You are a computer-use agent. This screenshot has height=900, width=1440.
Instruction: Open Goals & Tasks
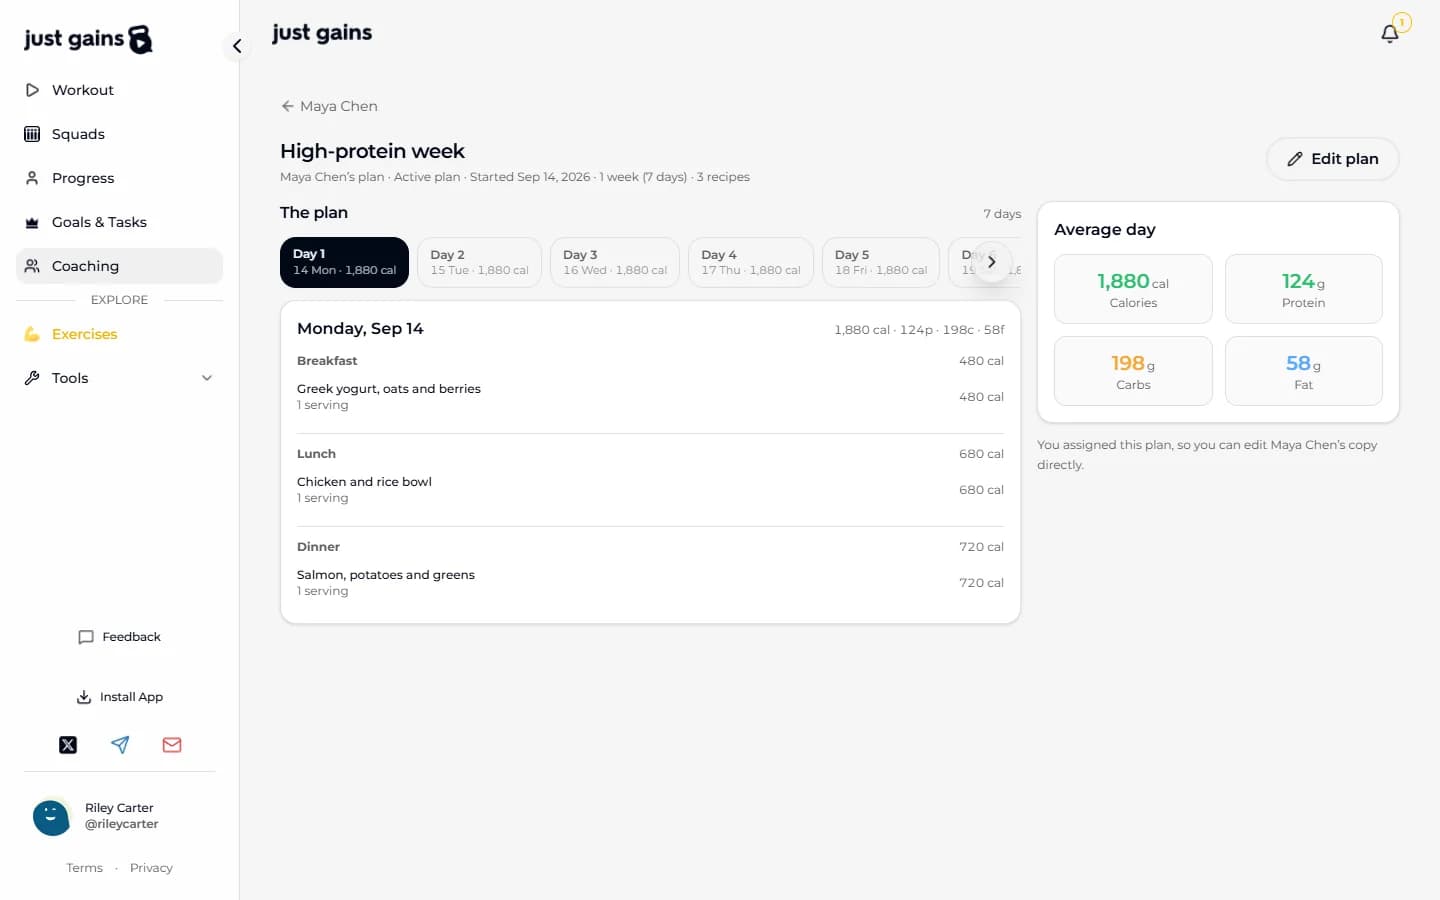tap(119, 222)
